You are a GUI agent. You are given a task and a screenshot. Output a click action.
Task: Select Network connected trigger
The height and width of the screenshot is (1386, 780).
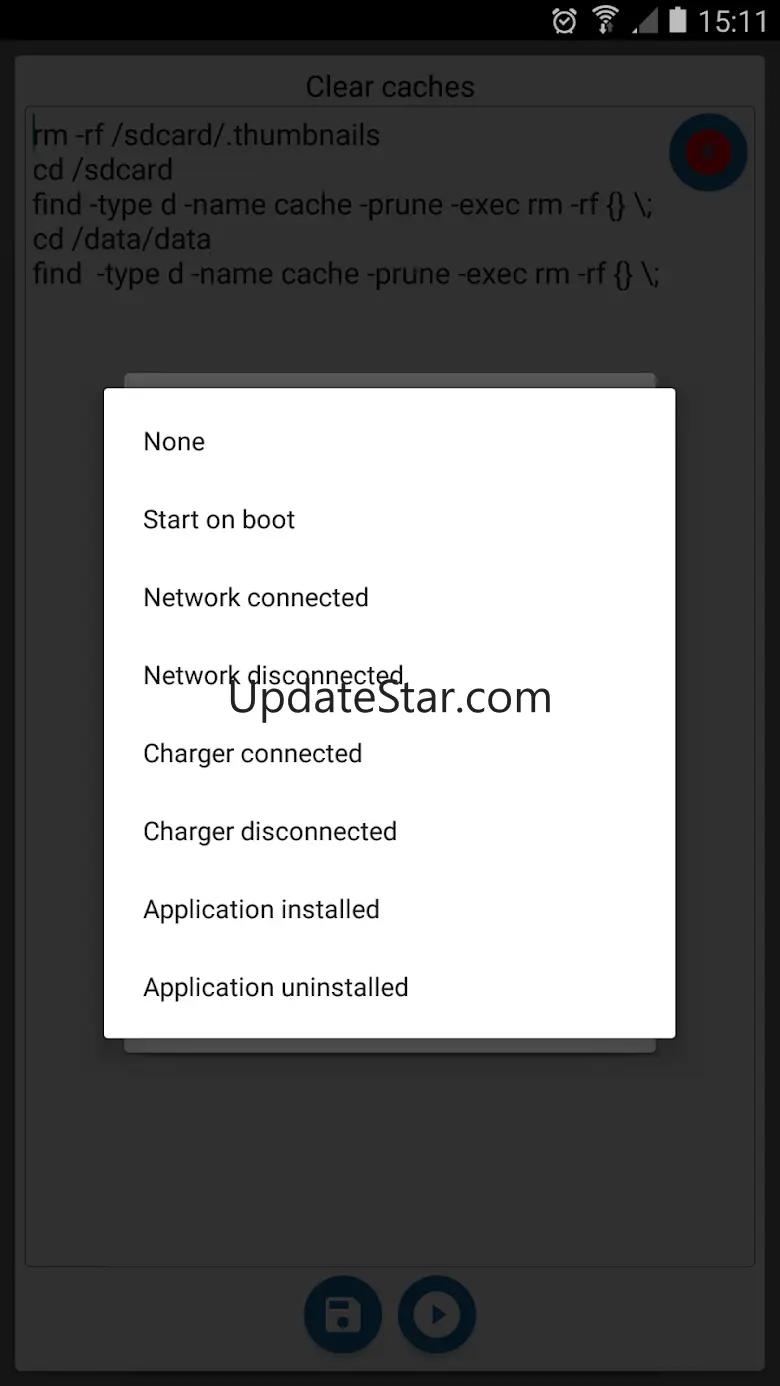(x=390, y=598)
